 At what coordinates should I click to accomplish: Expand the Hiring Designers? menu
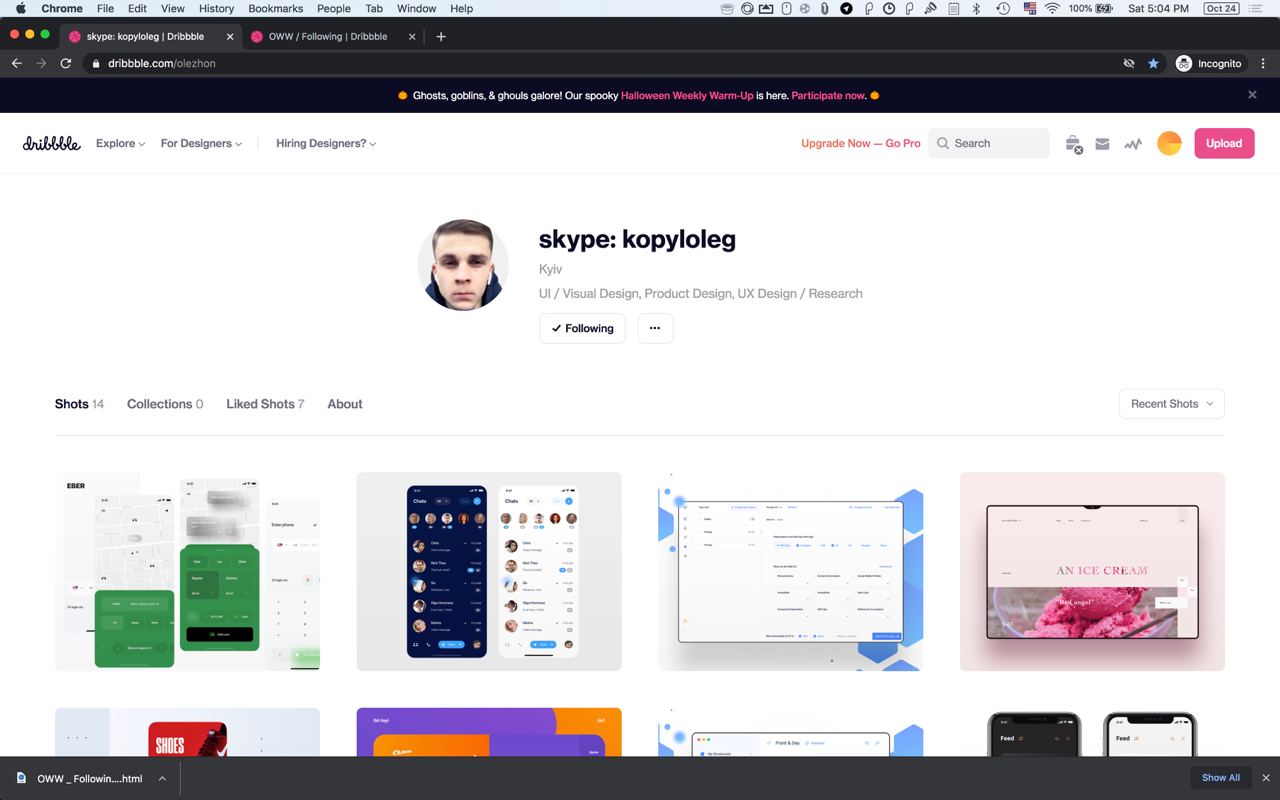coord(326,143)
